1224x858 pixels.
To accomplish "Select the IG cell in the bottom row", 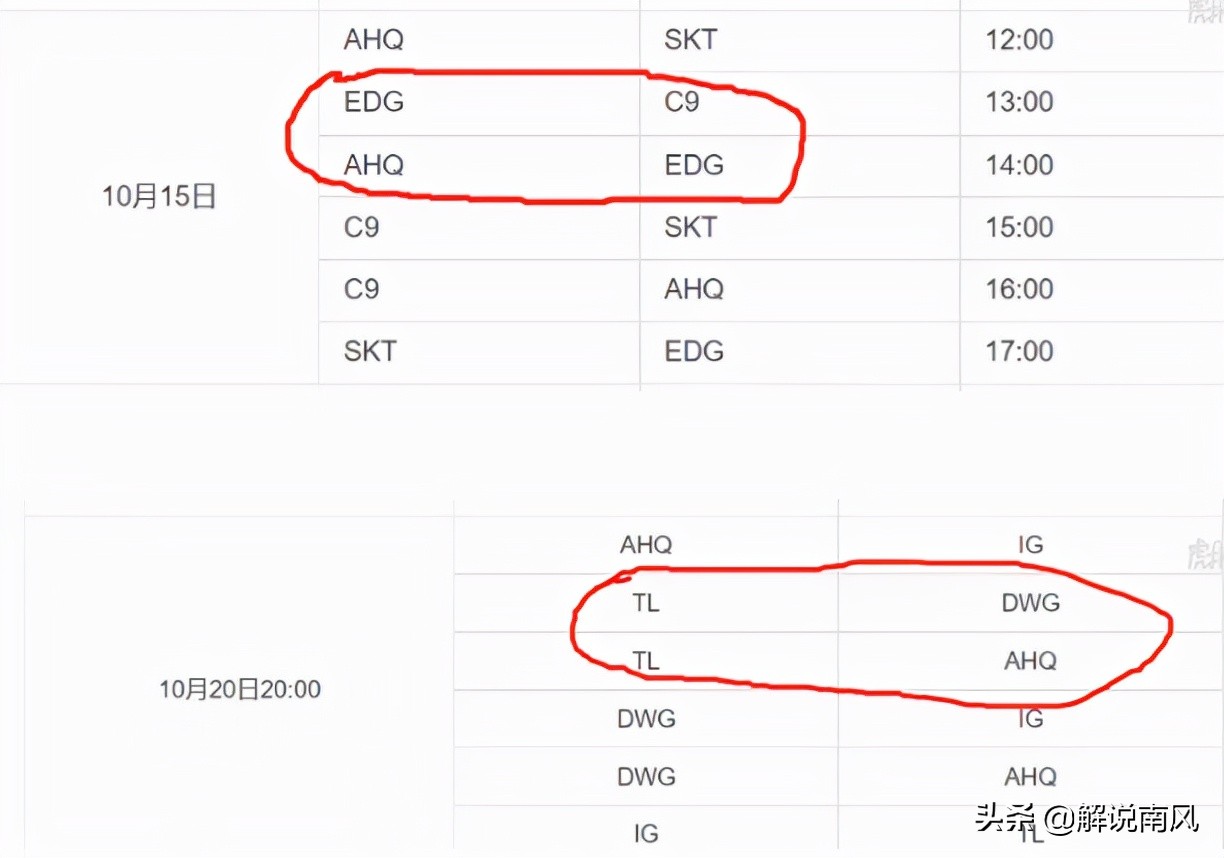I will [646, 833].
